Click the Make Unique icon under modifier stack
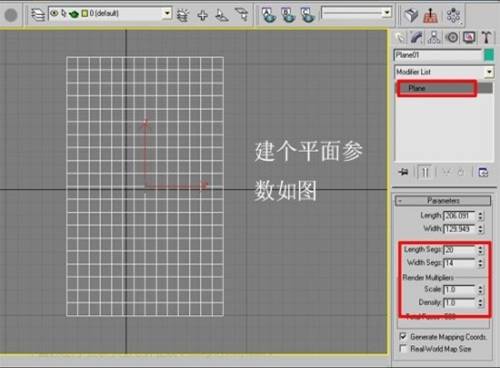 (446, 172)
